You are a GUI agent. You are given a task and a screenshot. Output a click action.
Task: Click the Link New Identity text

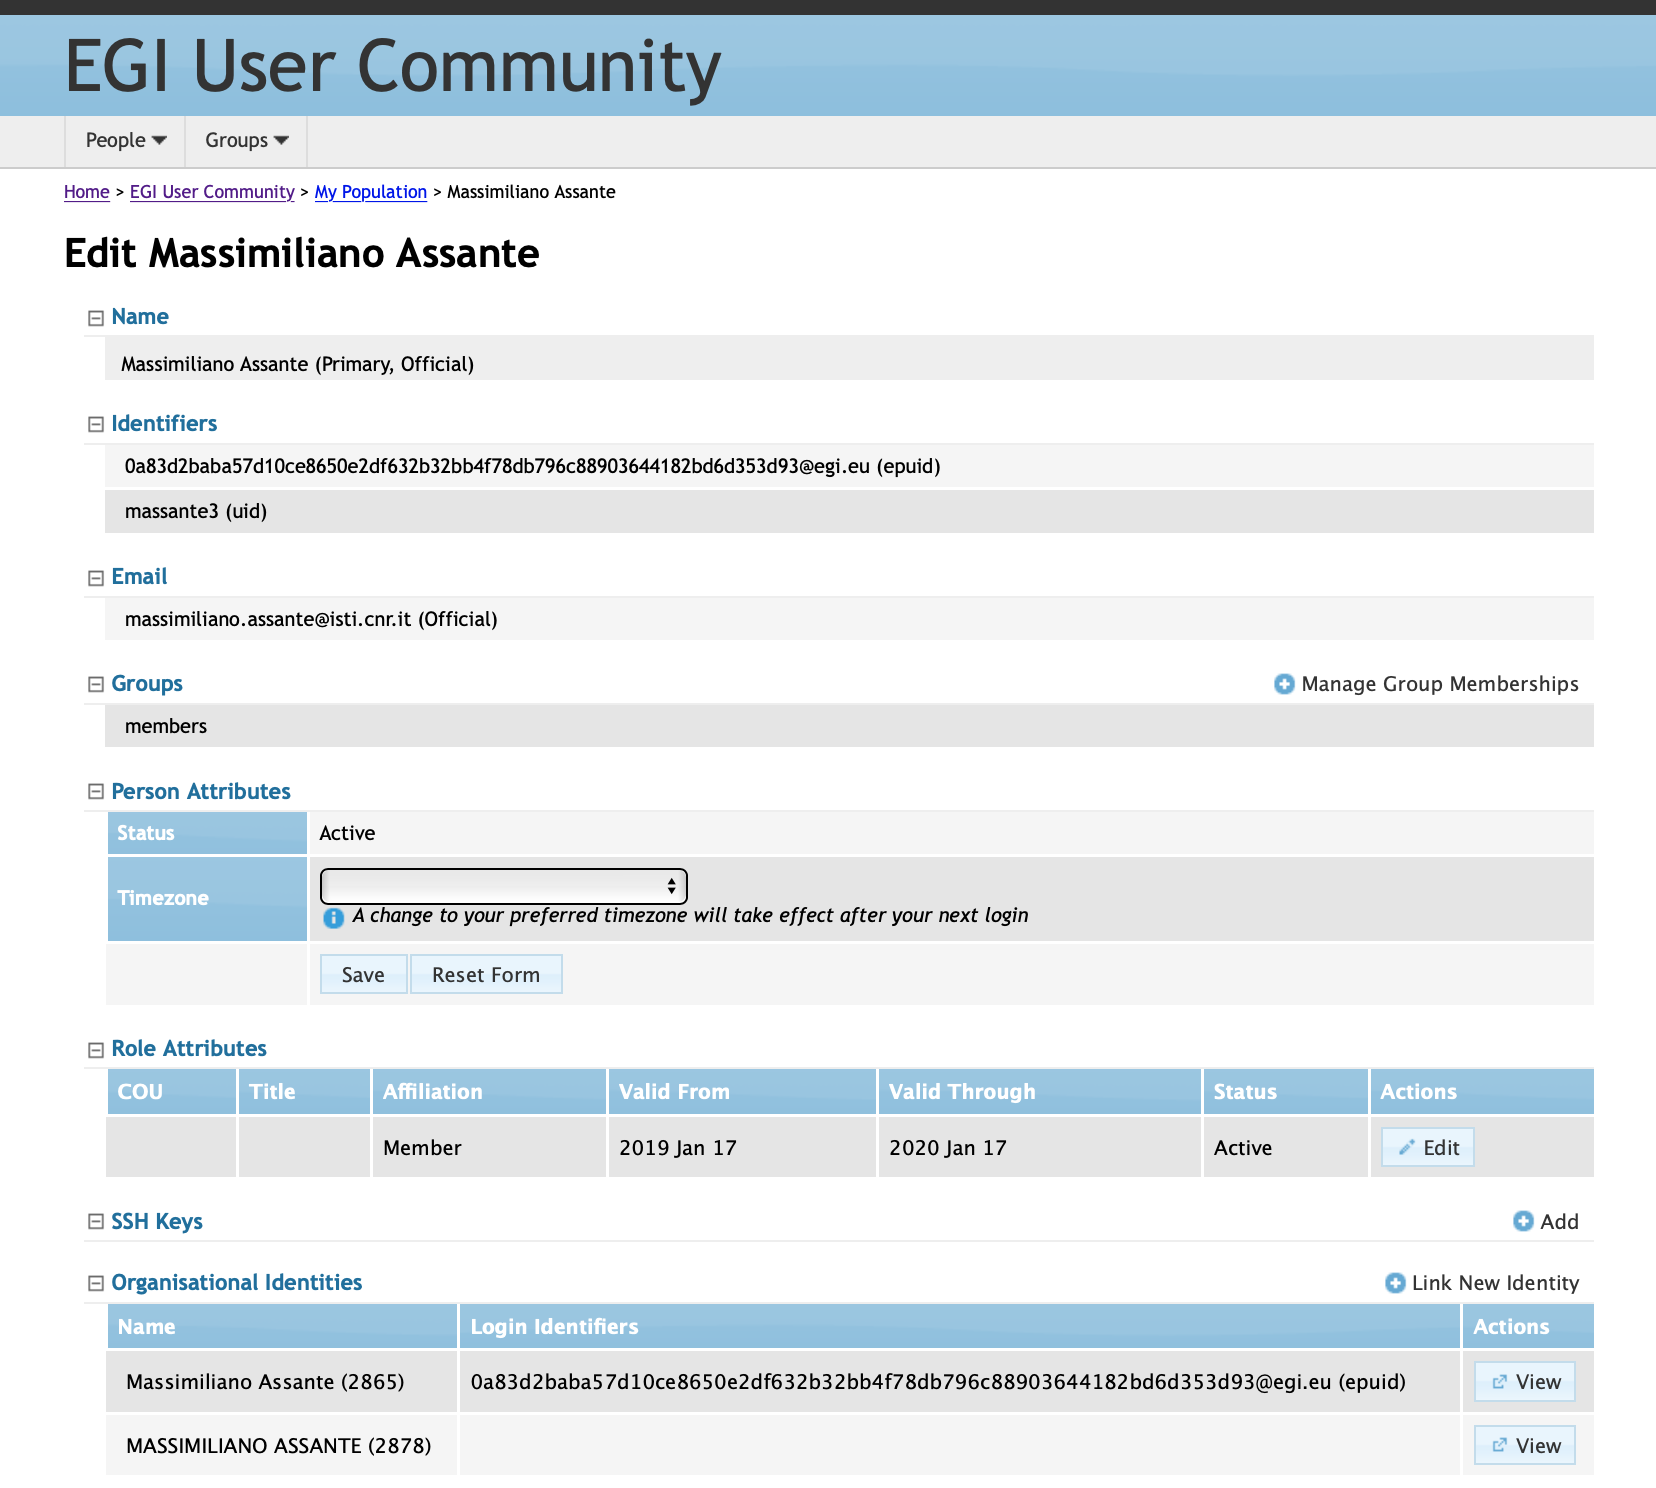point(1495,1283)
